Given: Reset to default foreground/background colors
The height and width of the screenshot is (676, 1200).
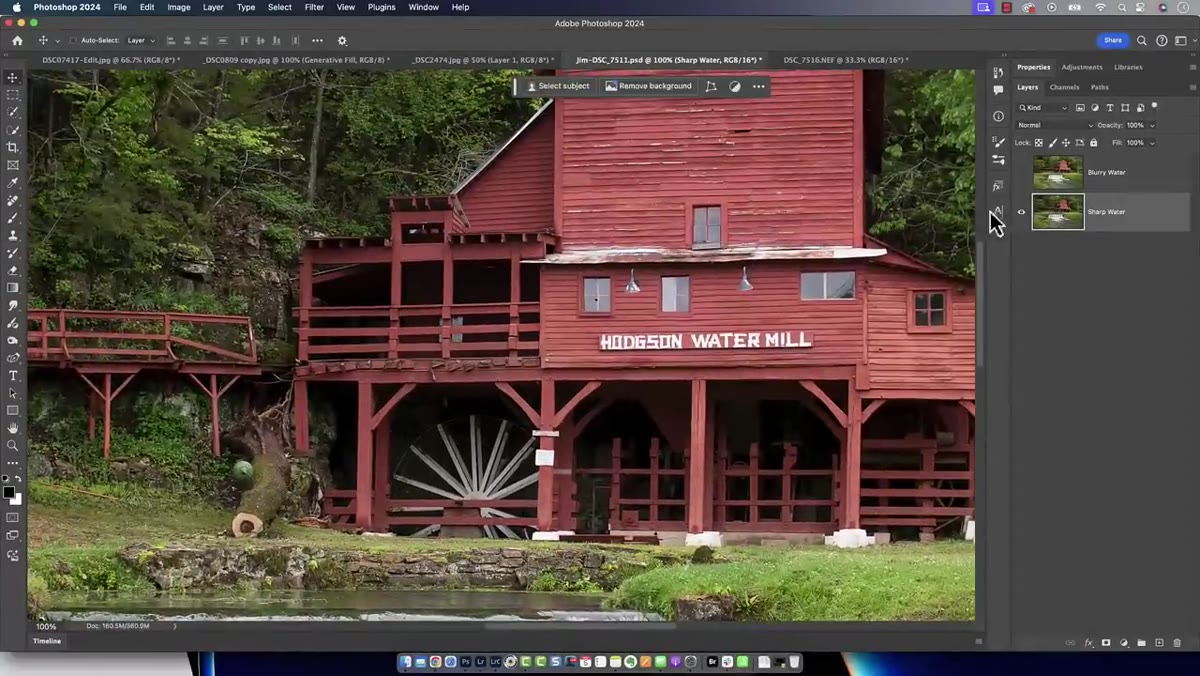Looking at the screenshot, I should (x=5, y=479).
